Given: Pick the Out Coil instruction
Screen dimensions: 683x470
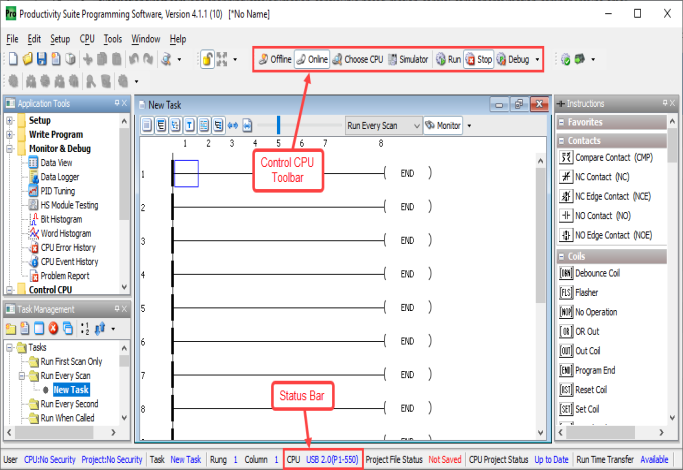Looking at the screenshot, I should (x=566, y=351).
